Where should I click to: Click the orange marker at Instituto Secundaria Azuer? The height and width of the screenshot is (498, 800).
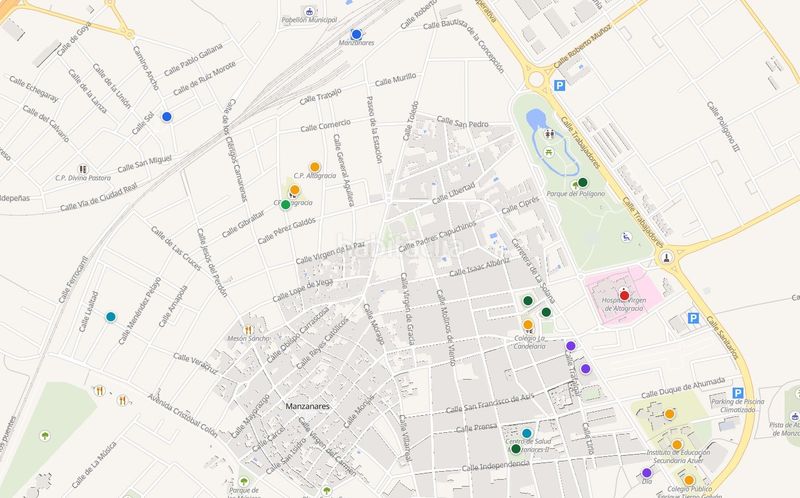coord(677,445)
